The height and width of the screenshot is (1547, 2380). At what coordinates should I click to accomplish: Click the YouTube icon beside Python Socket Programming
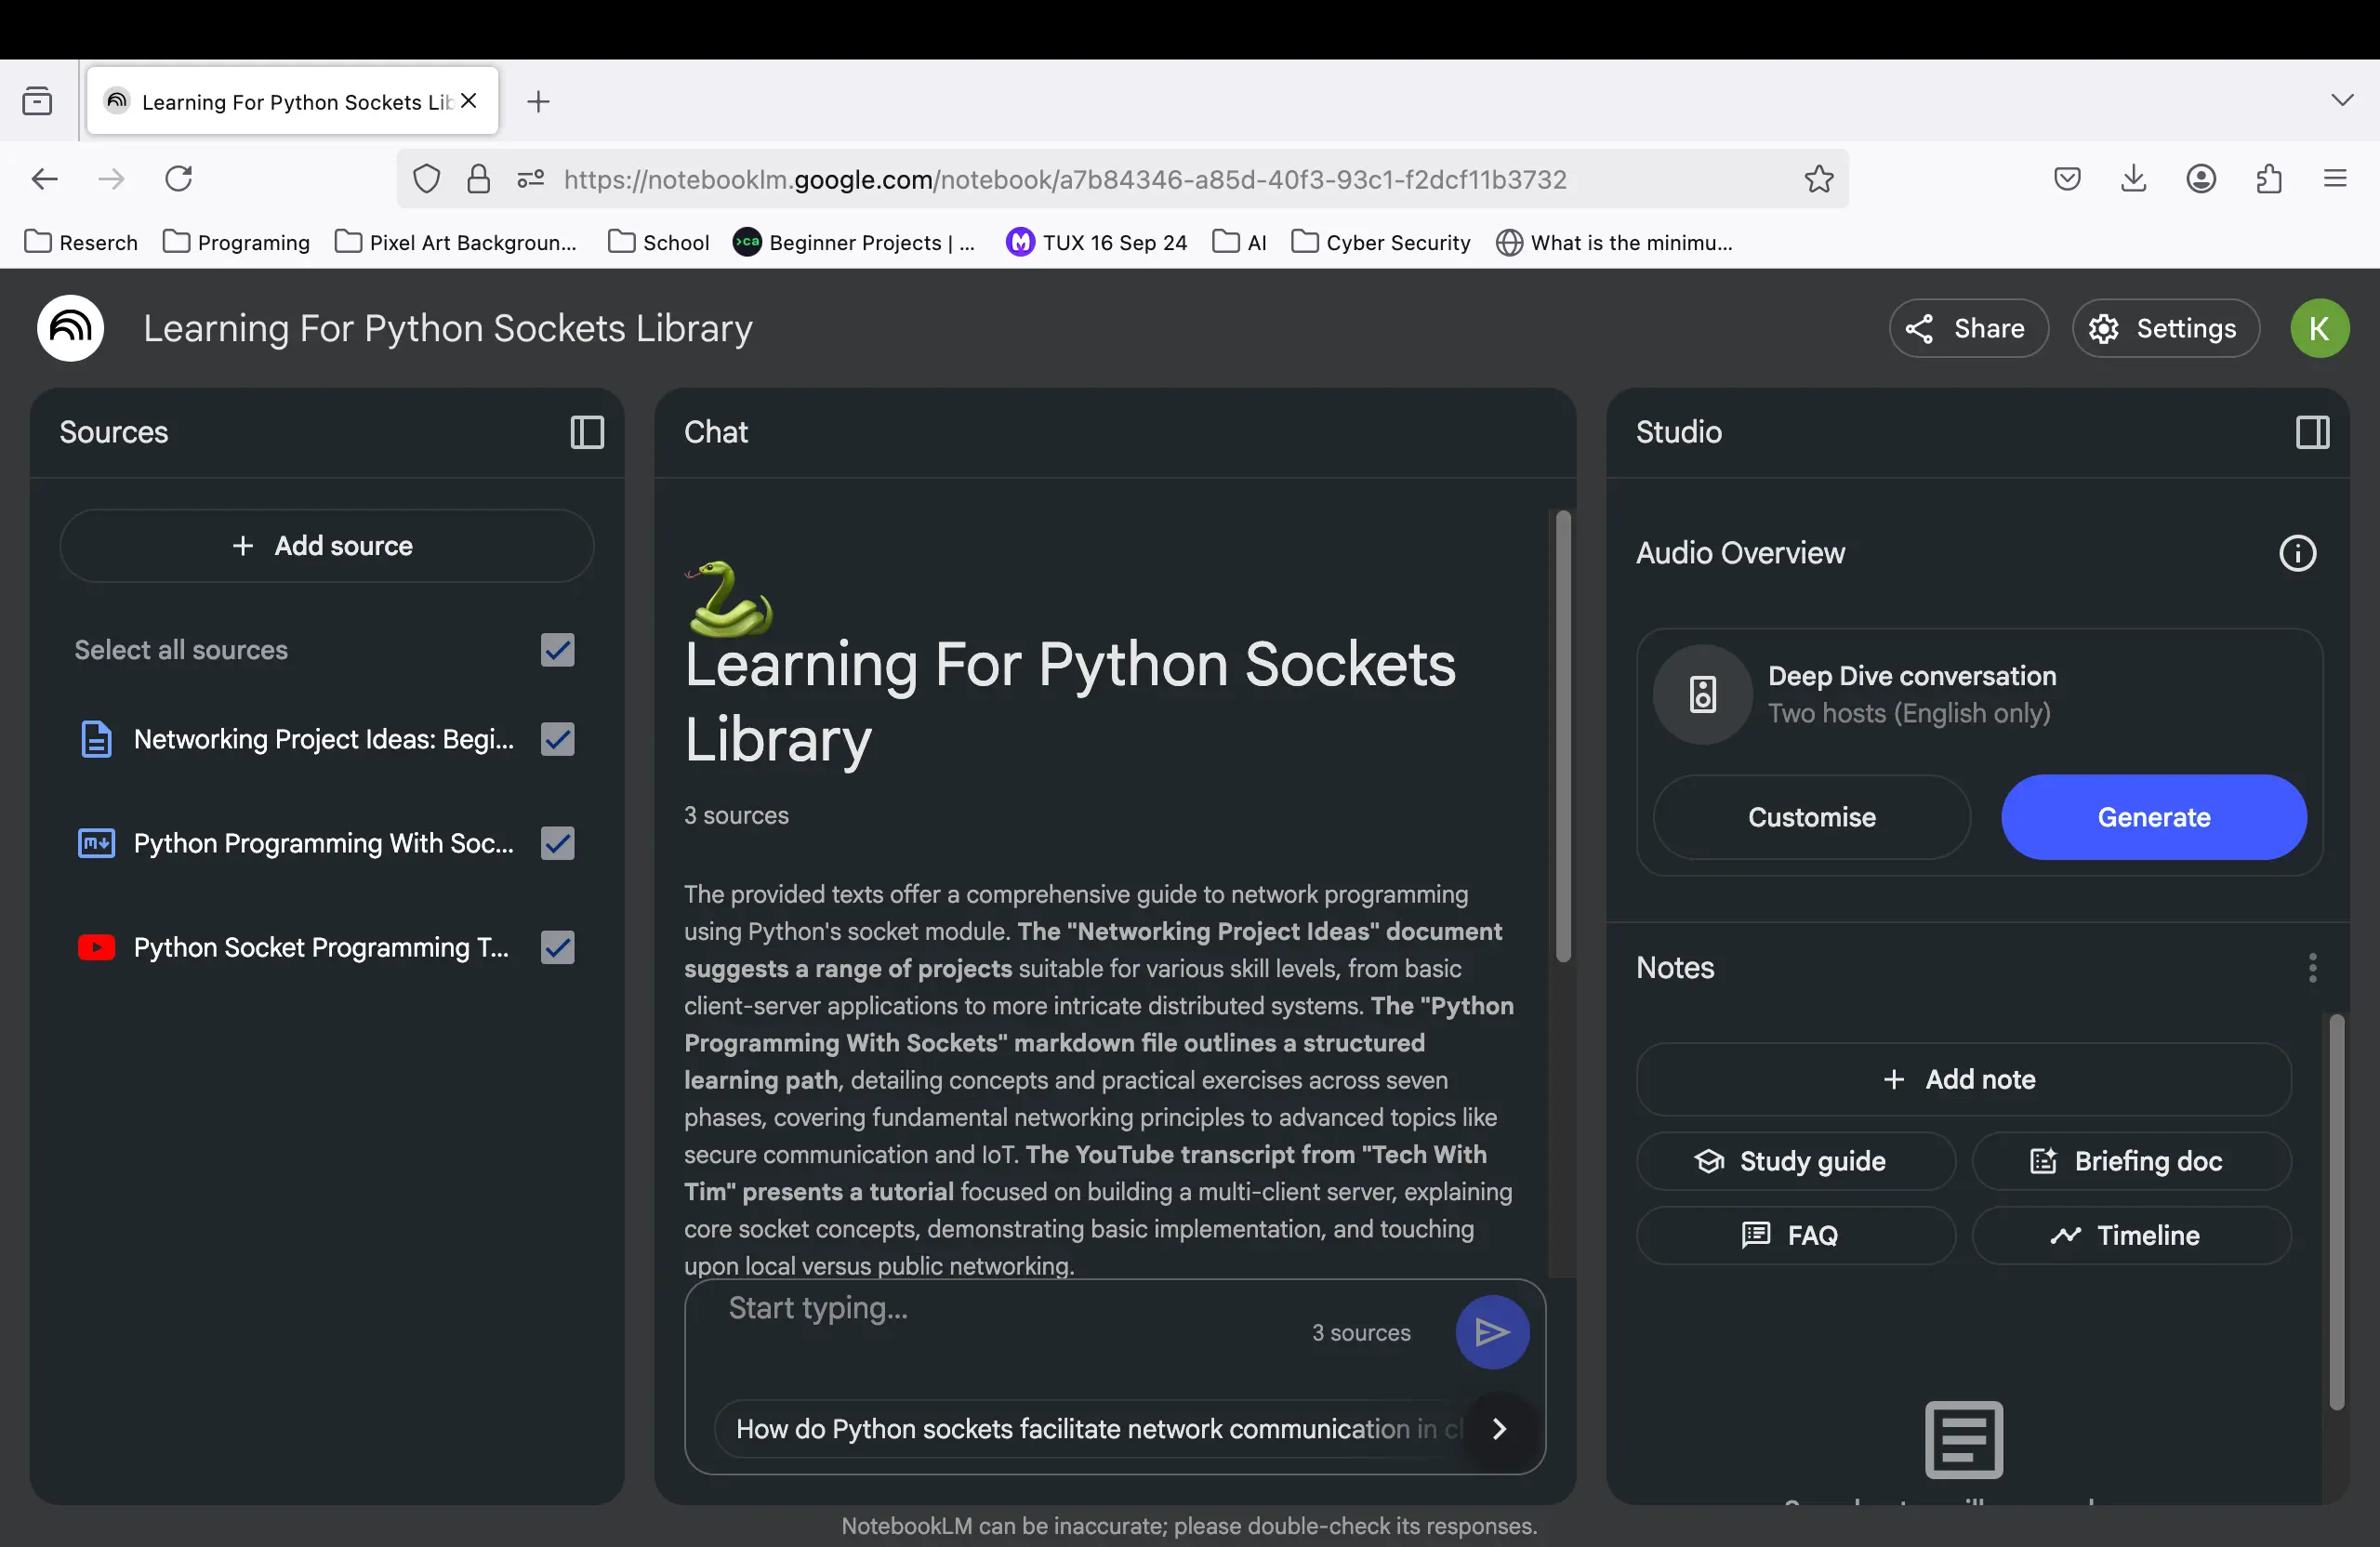(x=96, y=947)
